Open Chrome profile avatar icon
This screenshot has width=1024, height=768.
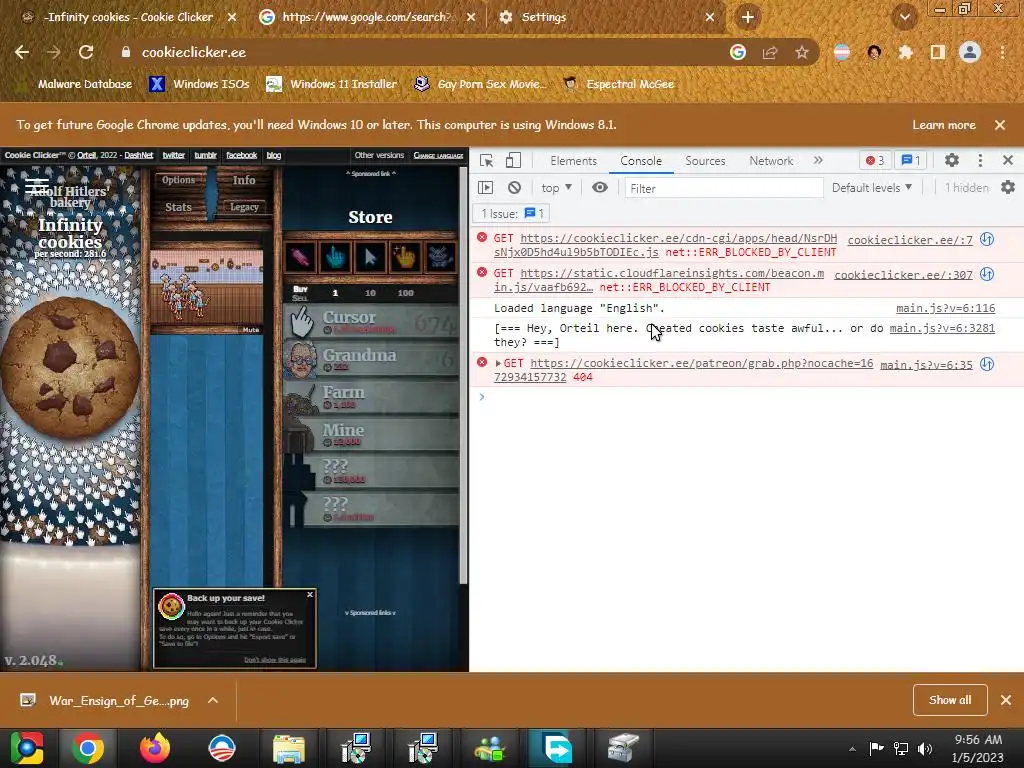[x=970, y=52]
